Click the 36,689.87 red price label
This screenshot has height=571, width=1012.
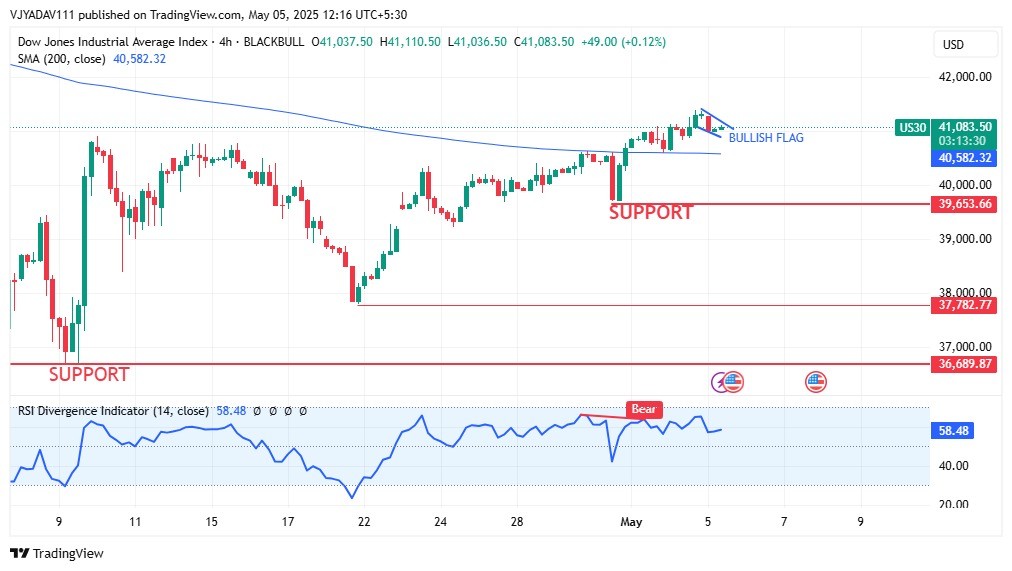click(965, 364)
